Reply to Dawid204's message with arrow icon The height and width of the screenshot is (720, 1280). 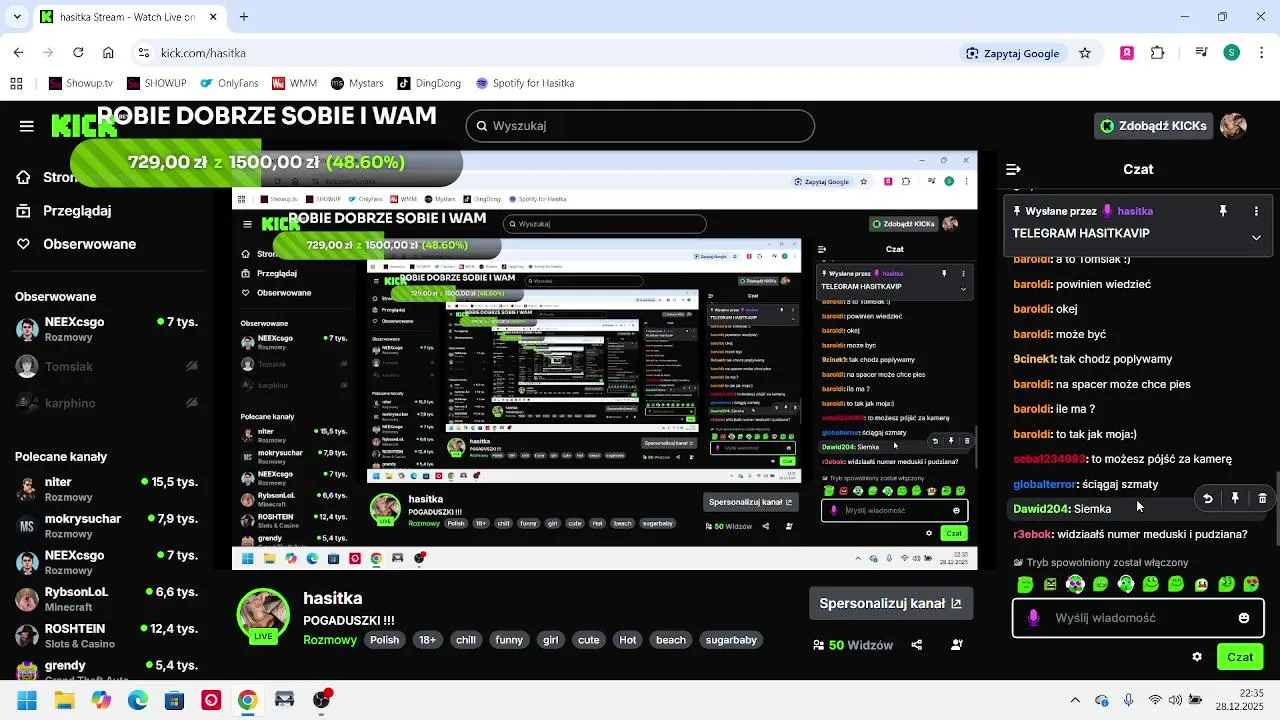point(1208,498)
